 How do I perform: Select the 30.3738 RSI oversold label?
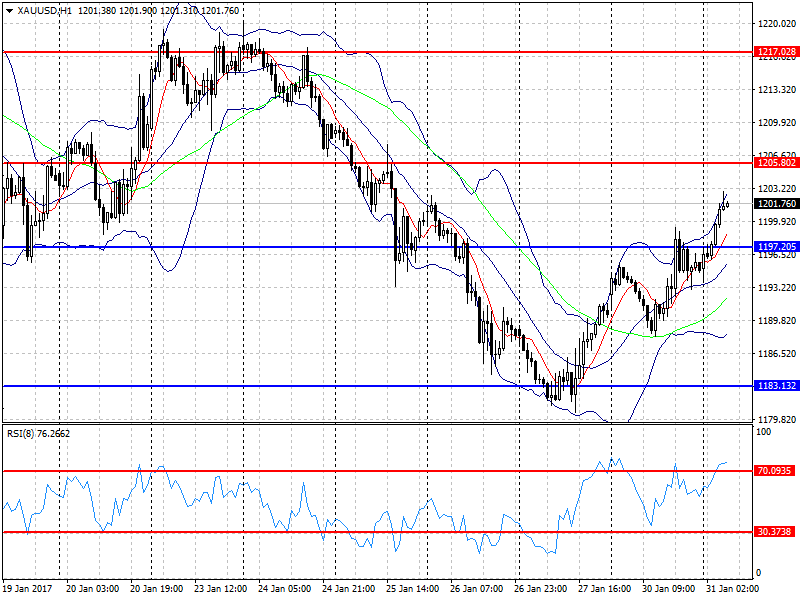tap(774, 532)
